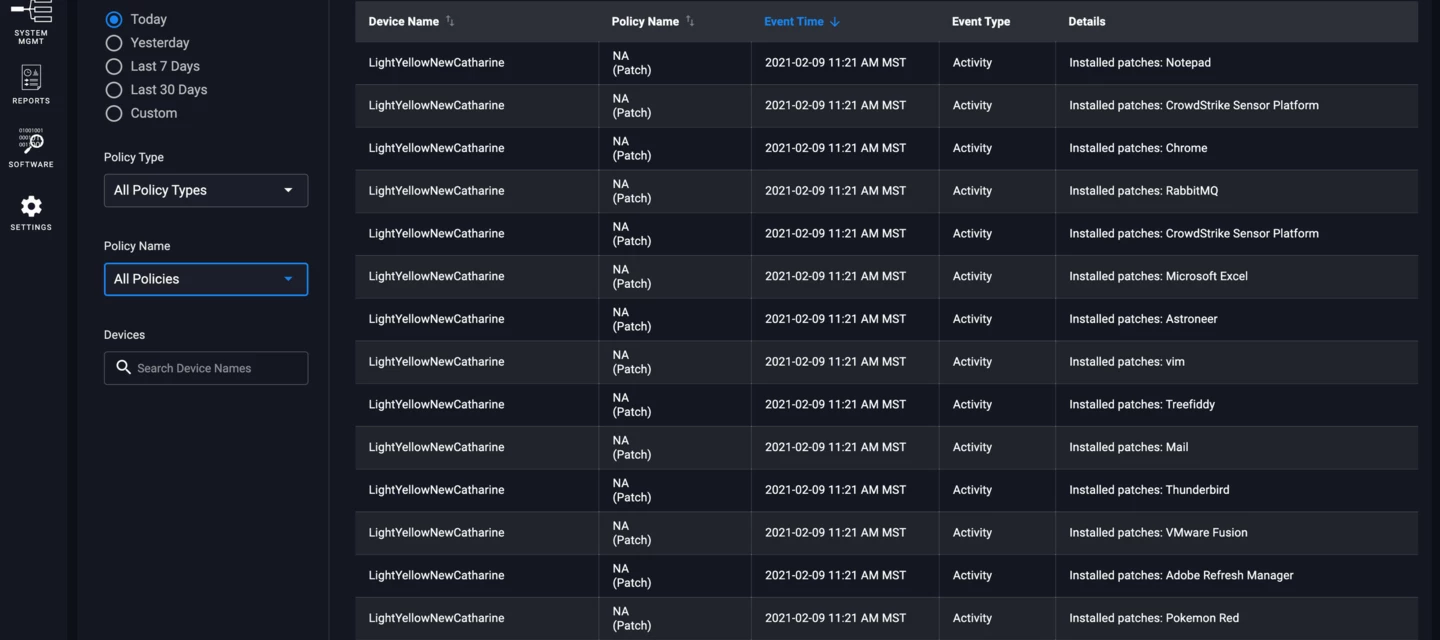Click device name in the Thunderbird row
1440x640 pixels.
436,490
